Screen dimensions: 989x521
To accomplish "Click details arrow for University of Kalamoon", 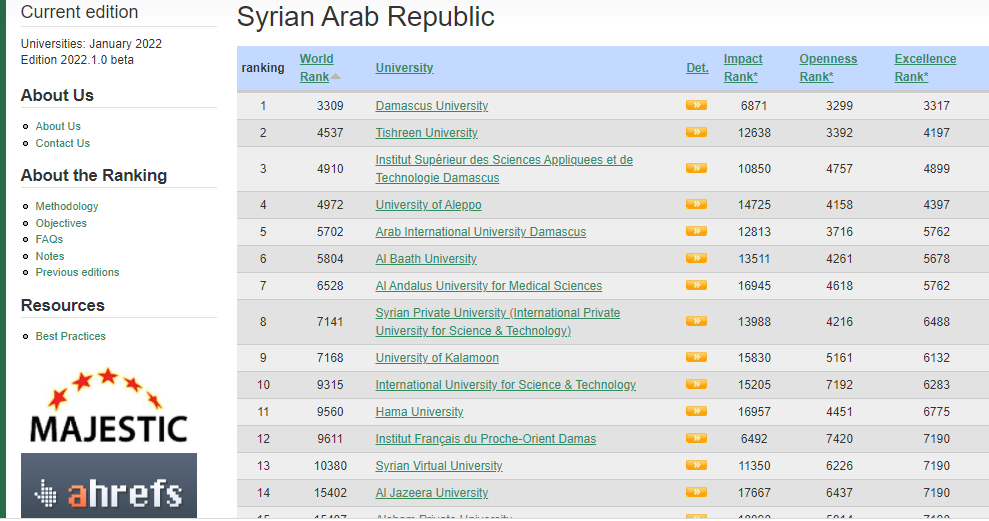I will (x=696, y=357).
